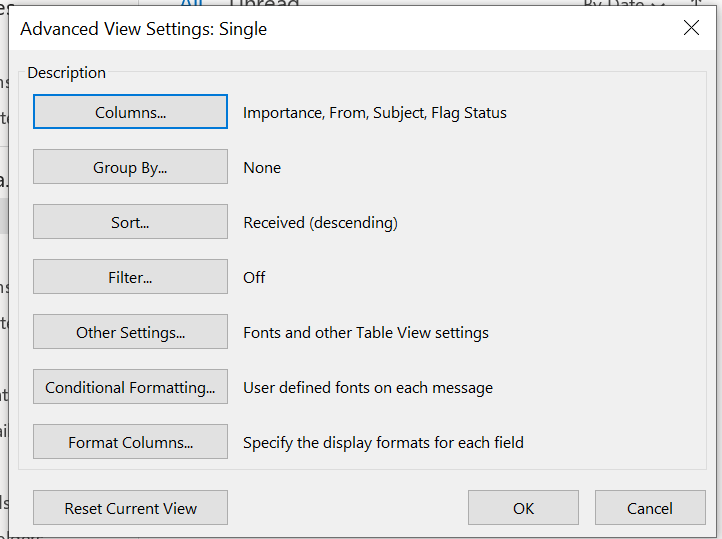The width and height of the screenshot is (722, 539).
Task: Click the Description group label
Action: tap(66, 73)
